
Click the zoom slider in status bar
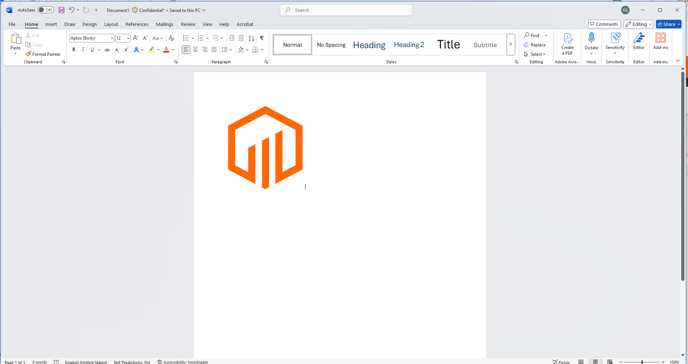tap(642, 362)
